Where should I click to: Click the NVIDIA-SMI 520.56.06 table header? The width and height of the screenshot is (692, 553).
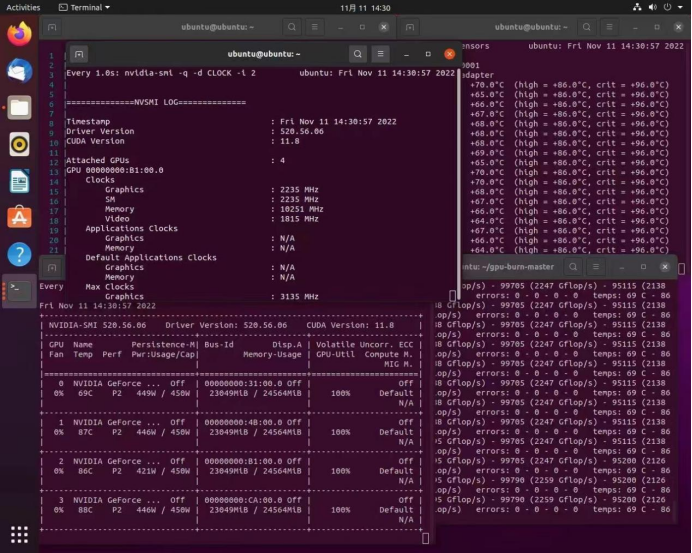(97, 325)
